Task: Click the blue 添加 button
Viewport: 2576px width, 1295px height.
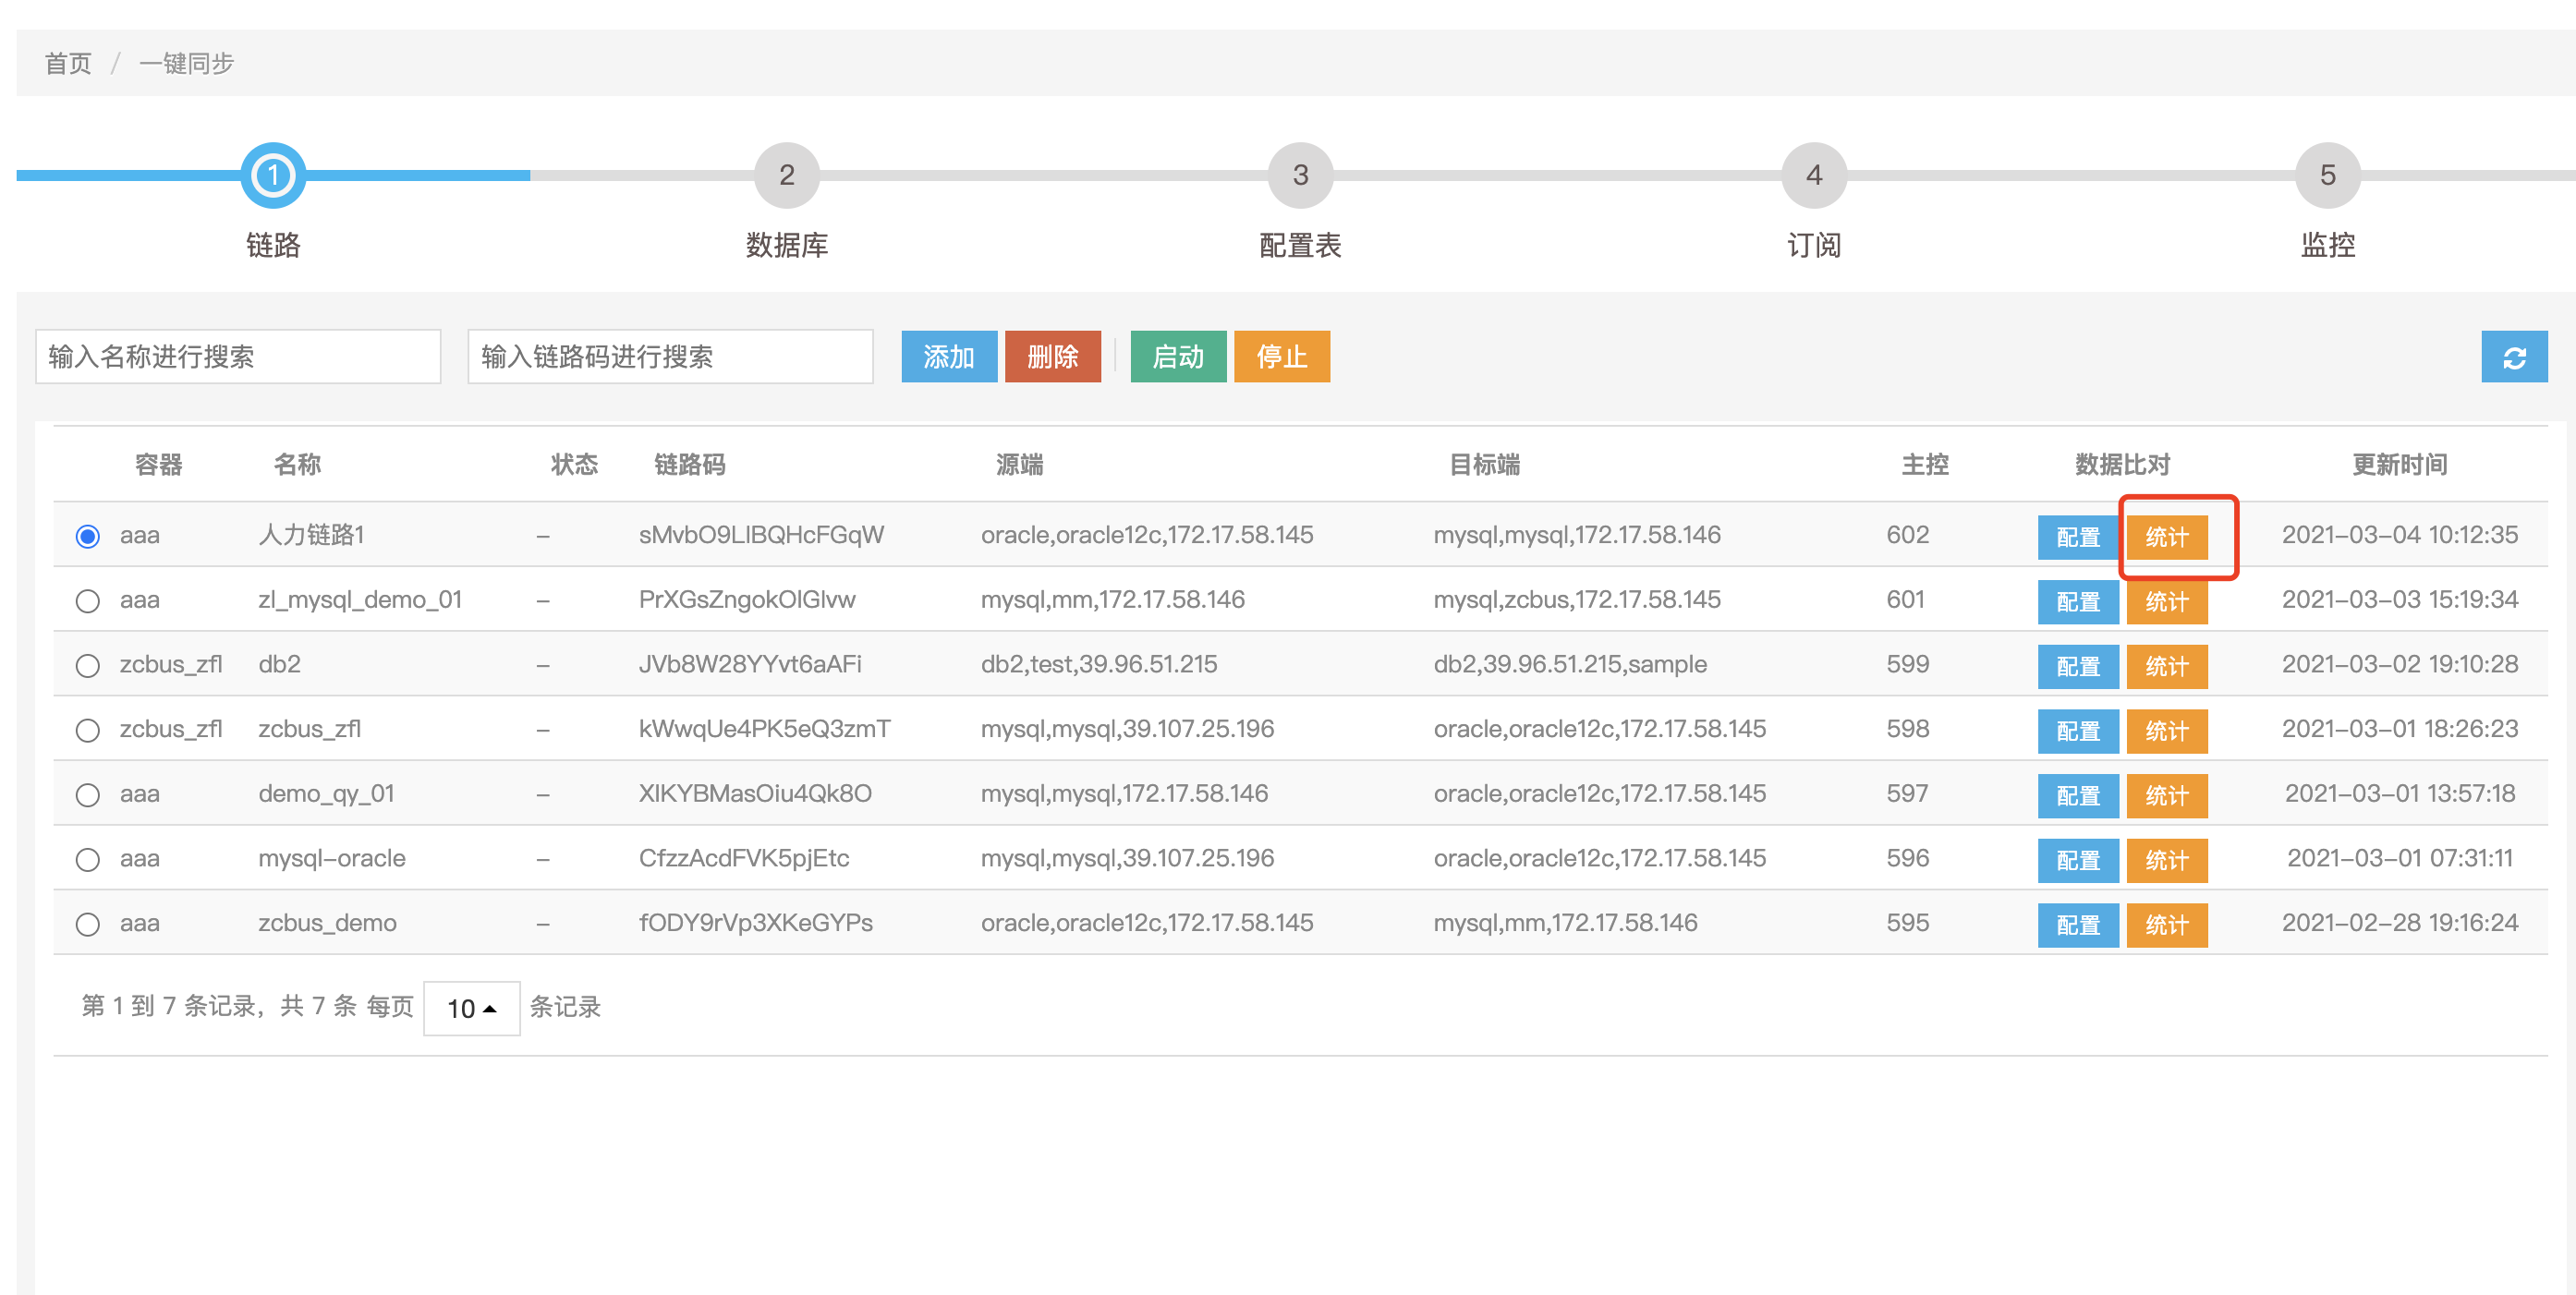Action: click(948, 357)
